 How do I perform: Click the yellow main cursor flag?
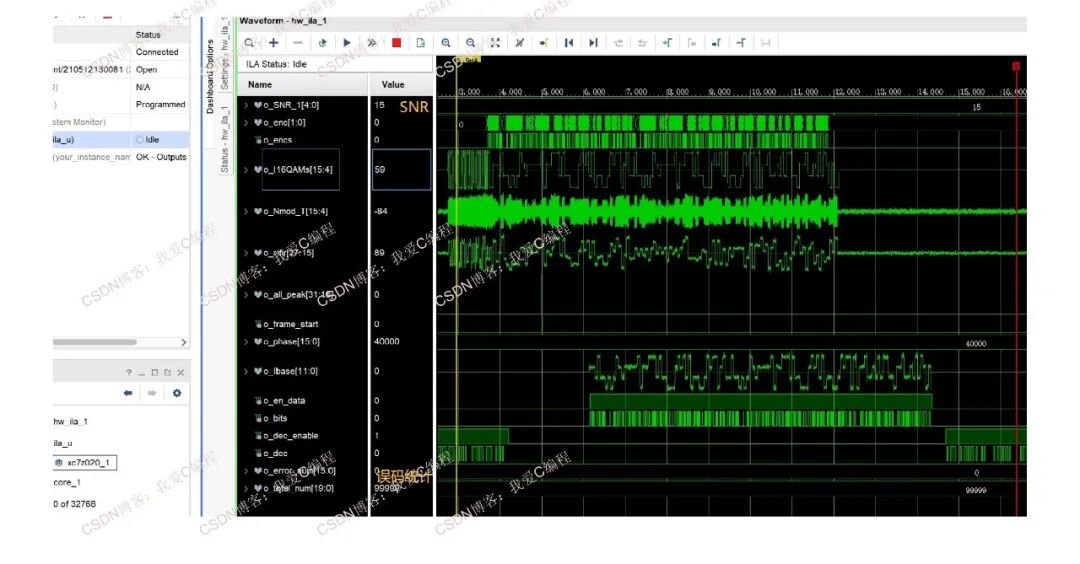pyautogui.click(x=468, y=60)
